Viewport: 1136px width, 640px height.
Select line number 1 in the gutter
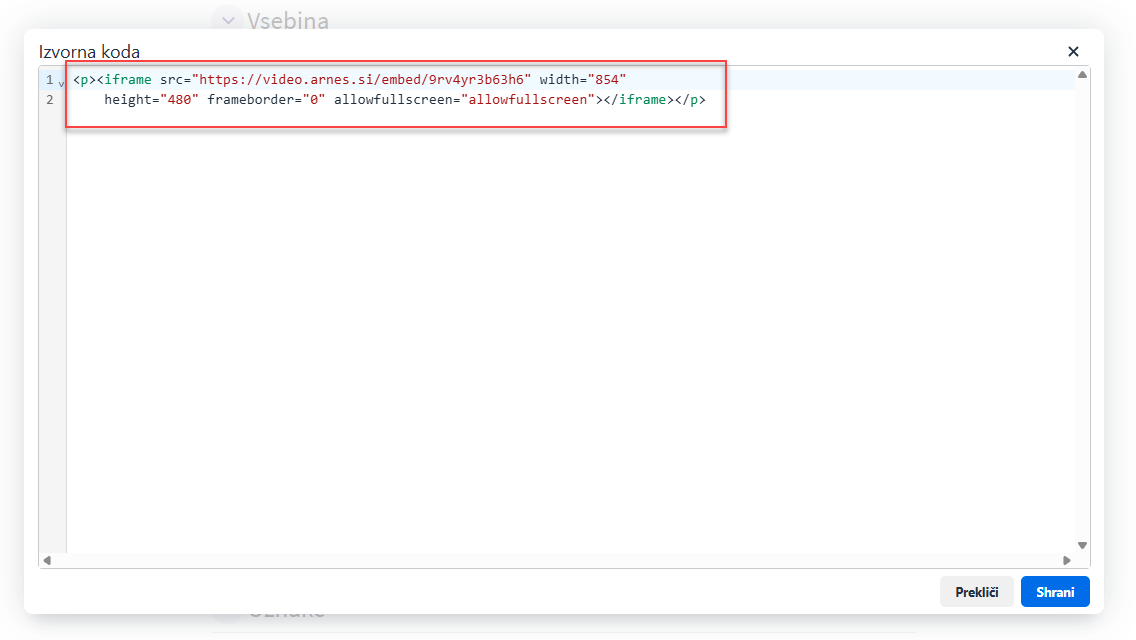click(x=48, y=79)
